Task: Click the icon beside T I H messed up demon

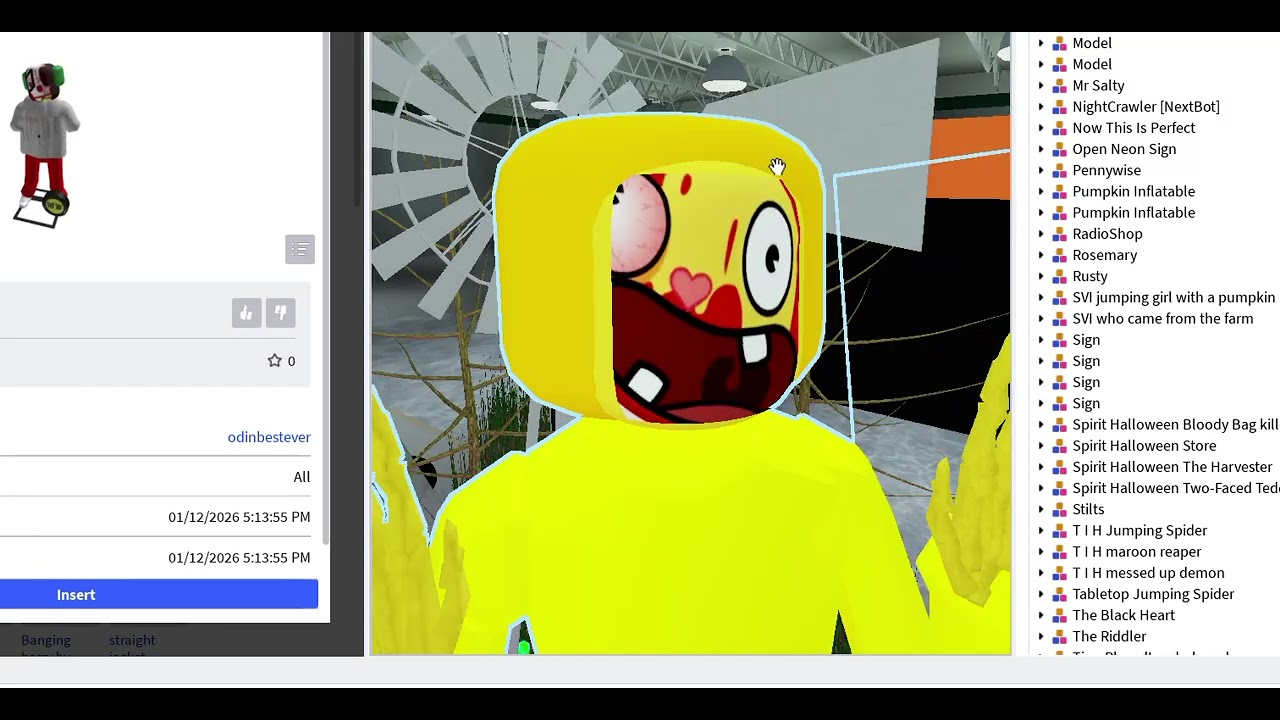Action: [x=1059, y=573]
